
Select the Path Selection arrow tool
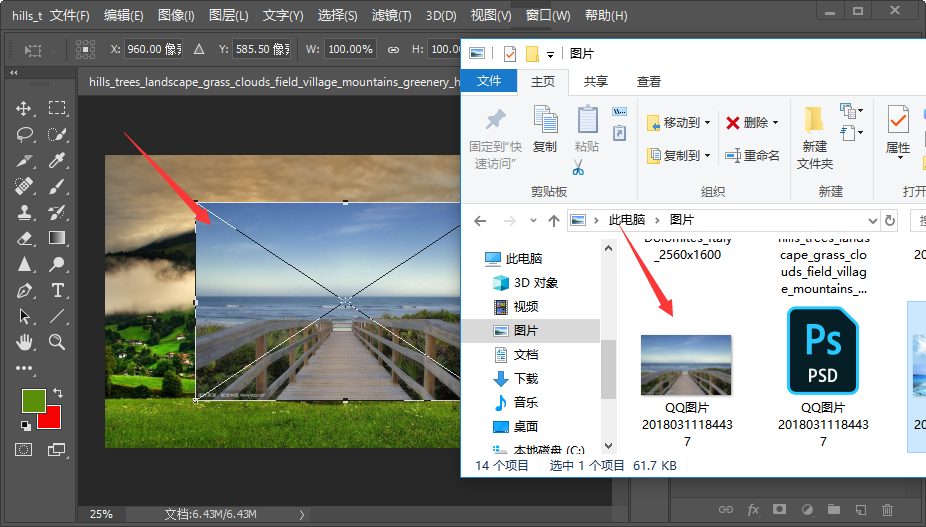click(x=24, y=316)
